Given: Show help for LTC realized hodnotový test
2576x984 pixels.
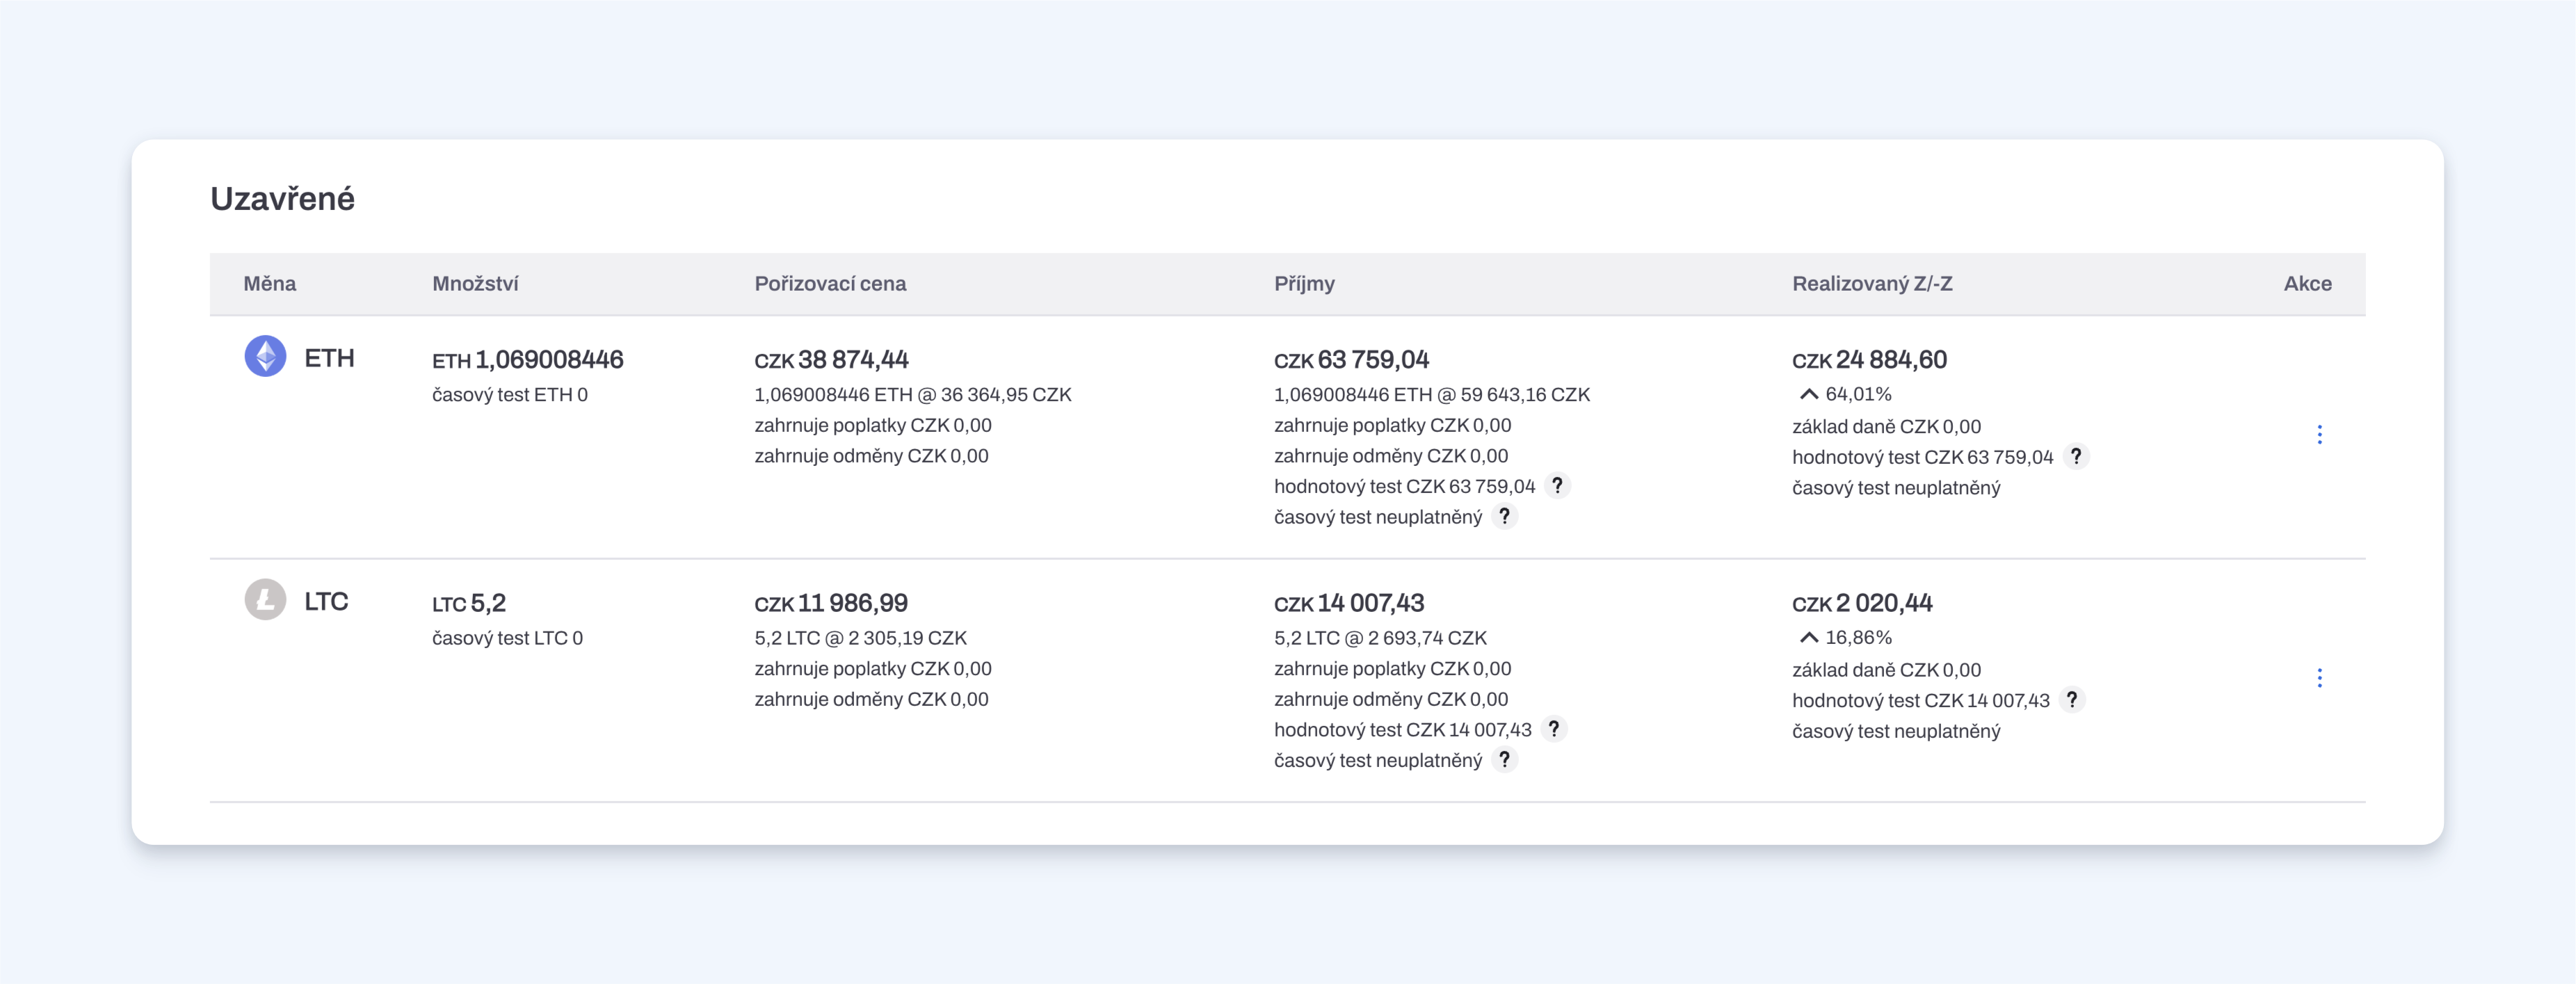Looking at the screenshot, I should (2072, 700).
